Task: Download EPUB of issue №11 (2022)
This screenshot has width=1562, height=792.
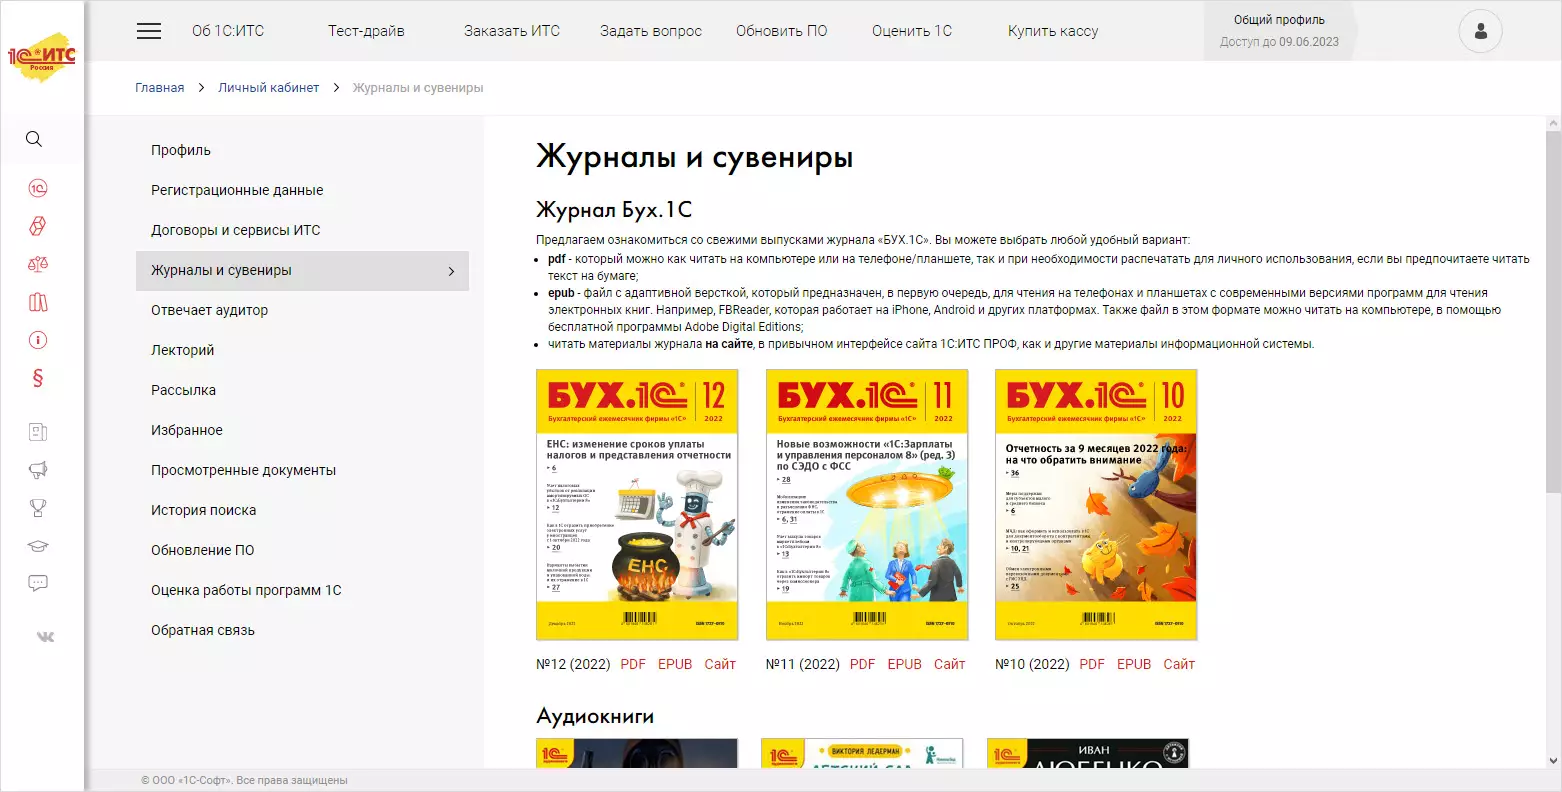Action: tap(905, 664)
